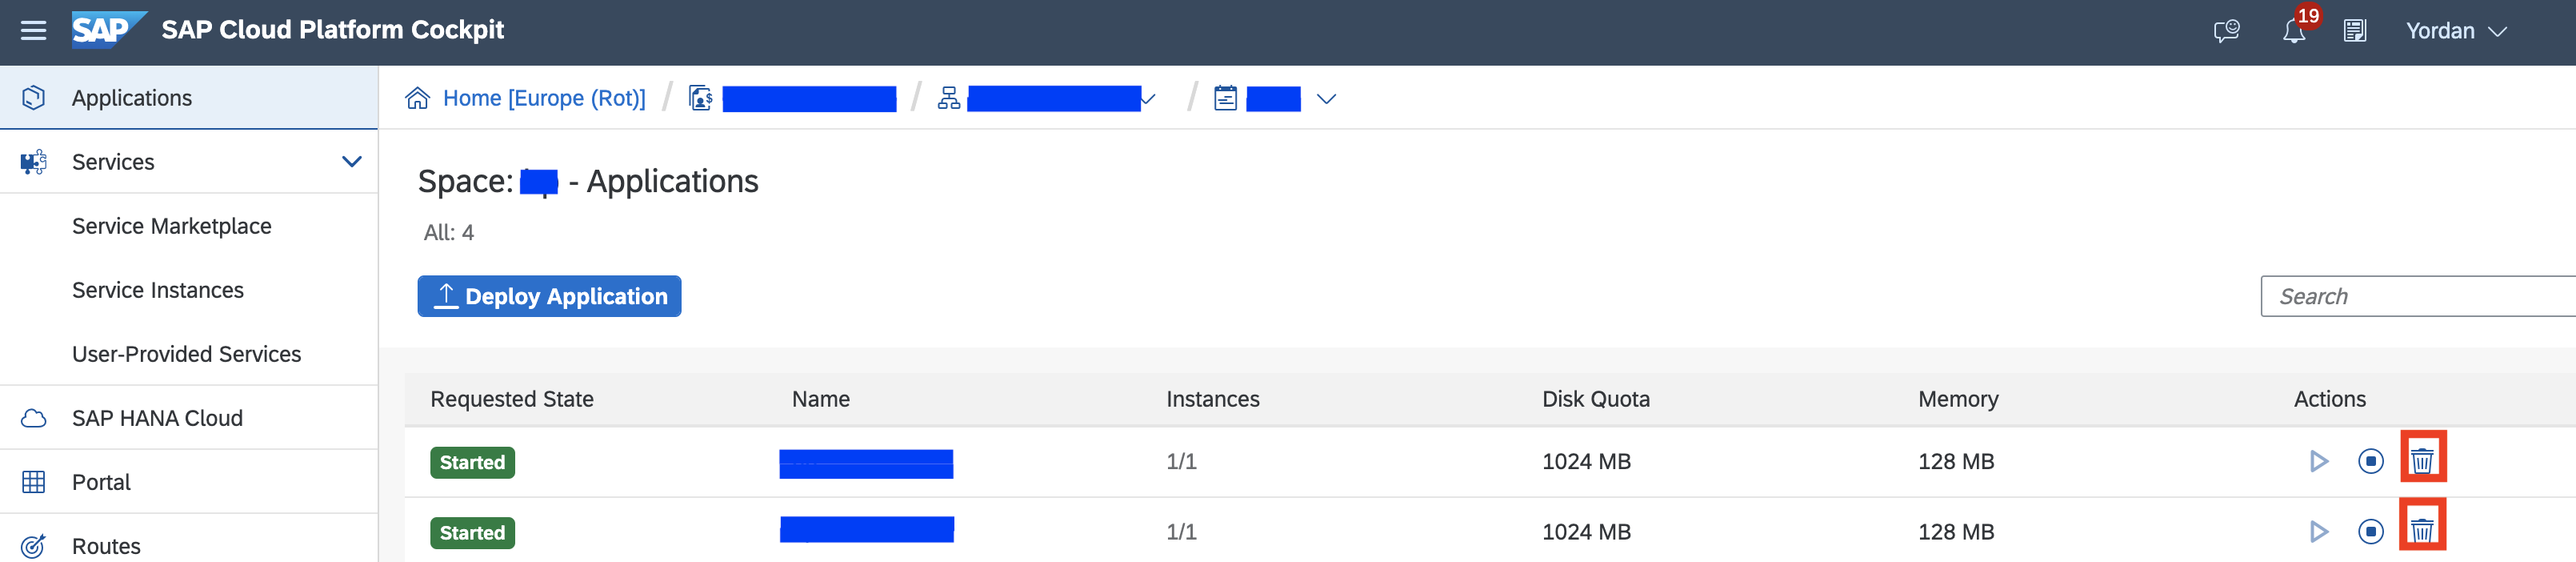Open the hamburger navigation menu
2576x562 pixels.
pyautogui.click(x=33, y=30)
